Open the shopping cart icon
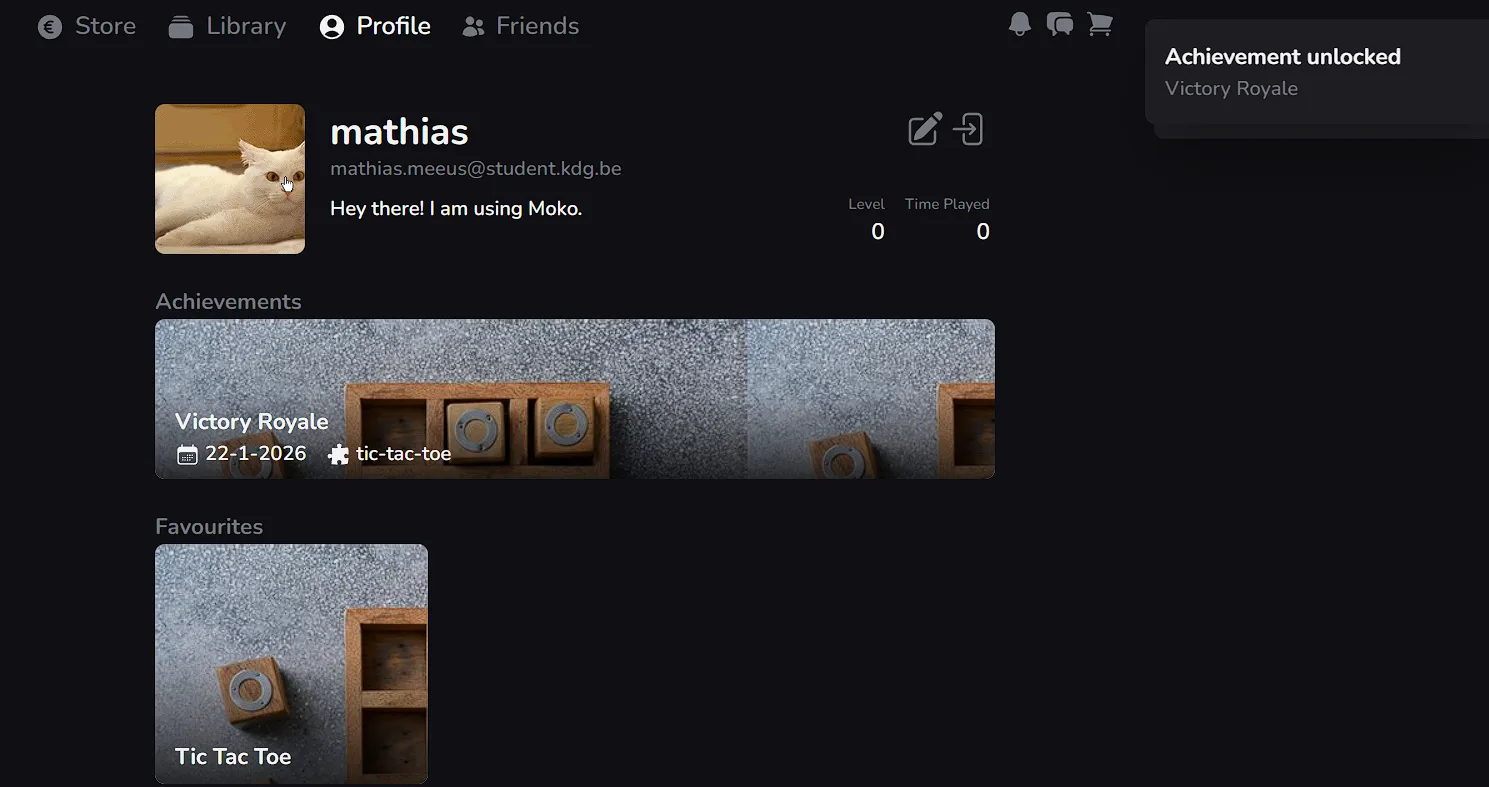Screen dimensions: 1489x787 [x=1099, y=25]
